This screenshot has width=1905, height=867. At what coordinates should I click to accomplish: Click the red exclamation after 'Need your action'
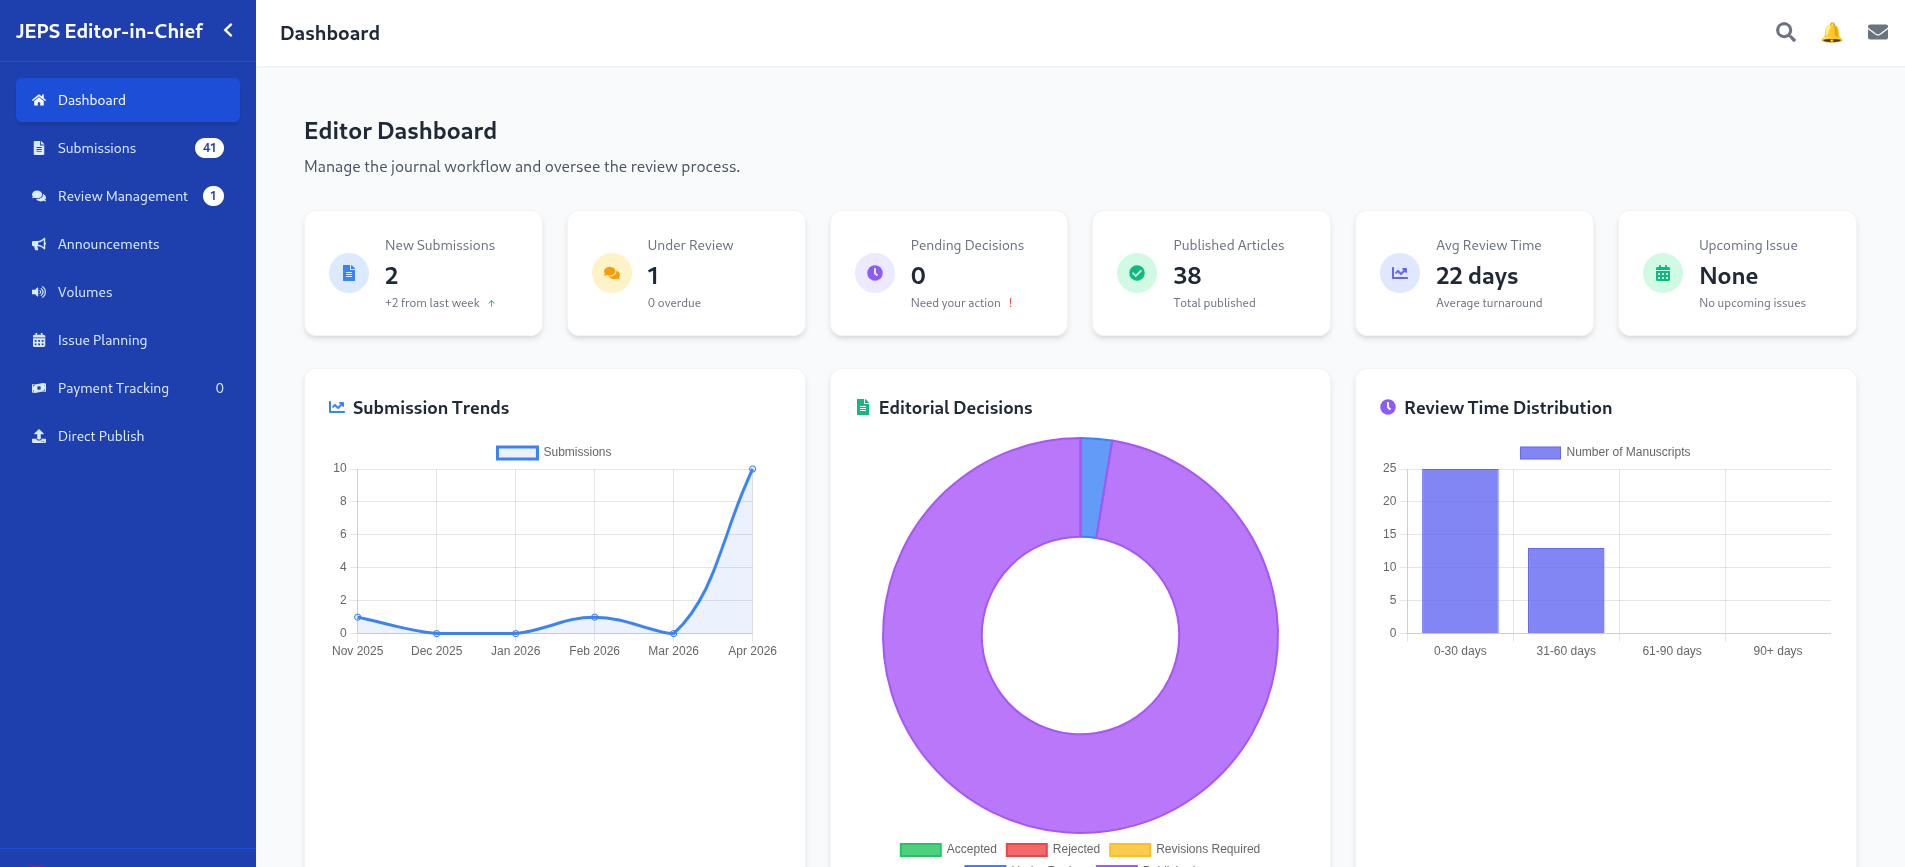click(1010, 303)
